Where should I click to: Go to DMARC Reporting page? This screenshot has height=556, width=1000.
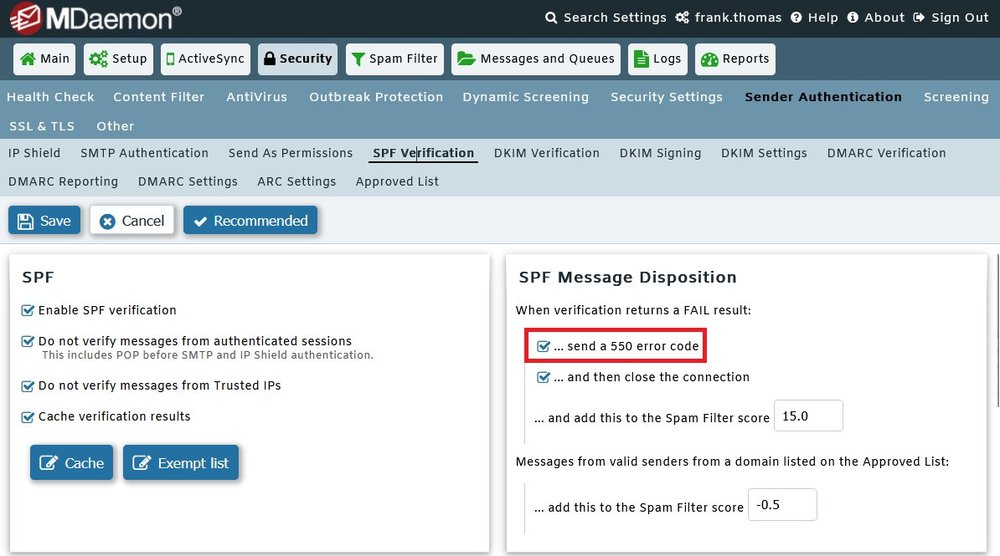(x=63, y=182)
